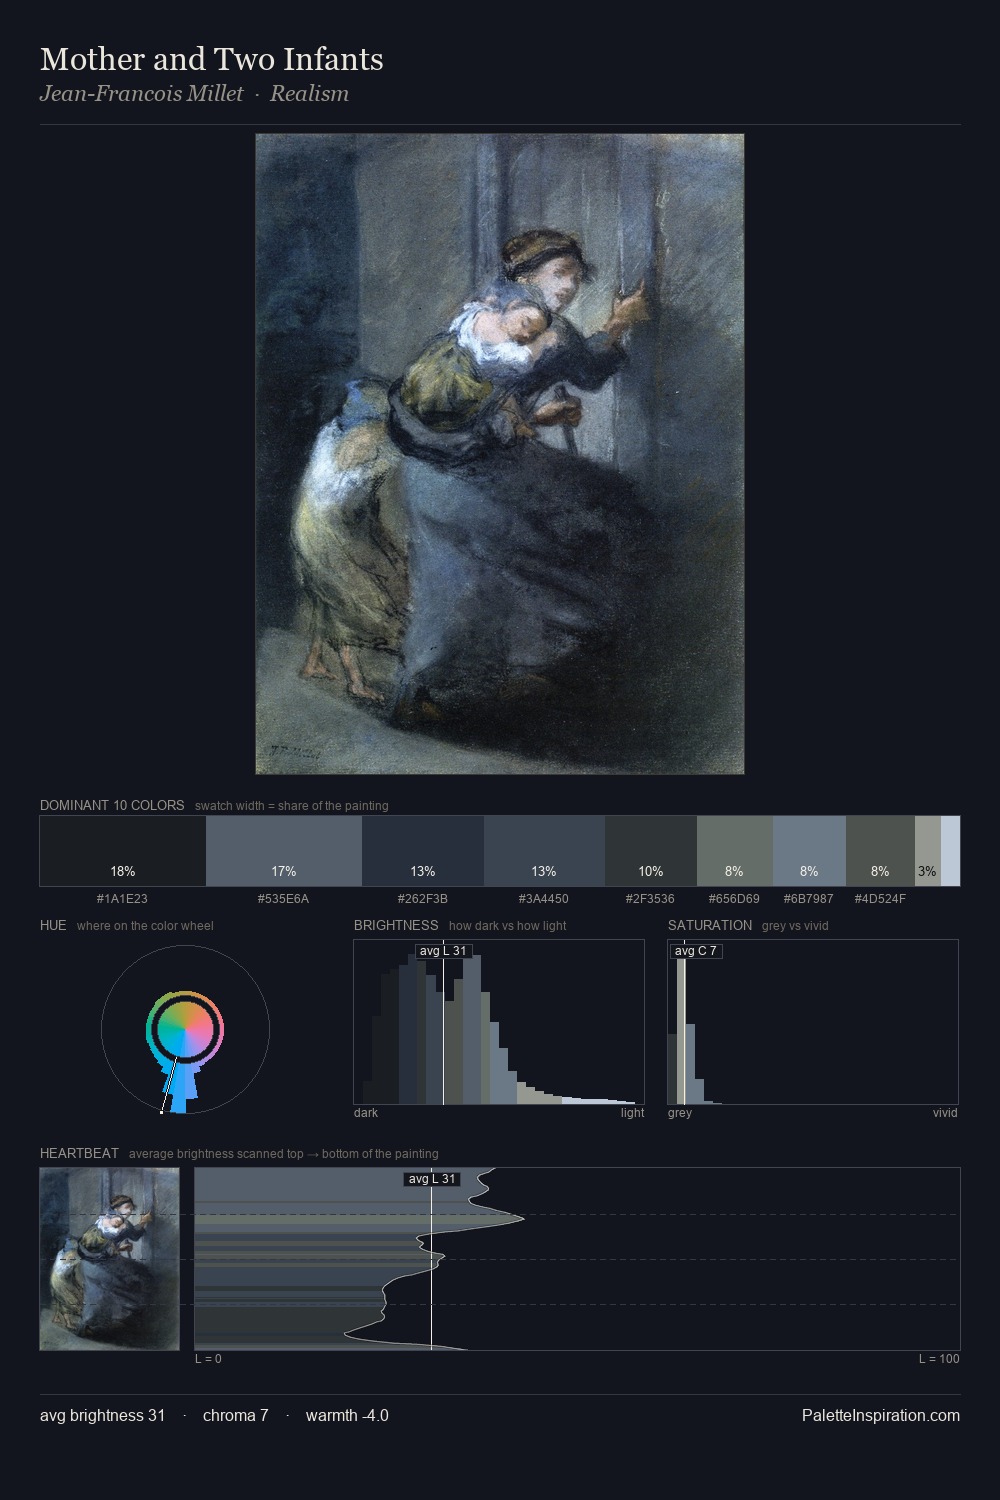The image size is (1000, 1500).
Task: Click the 'warmth -4.0' footer stat
Action: pyautogui.click(x=347, y=1415)
